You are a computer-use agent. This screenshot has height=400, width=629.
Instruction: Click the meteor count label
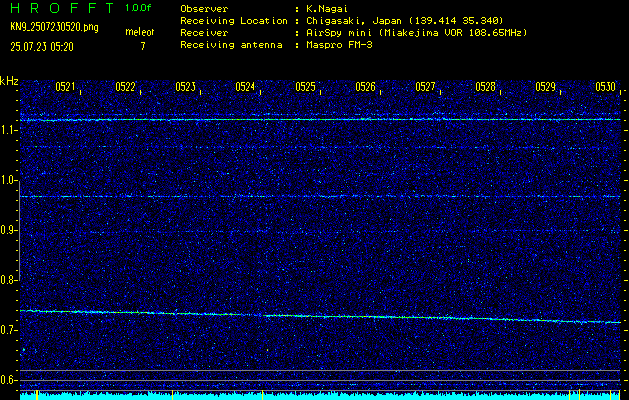[x=140, y=32]
